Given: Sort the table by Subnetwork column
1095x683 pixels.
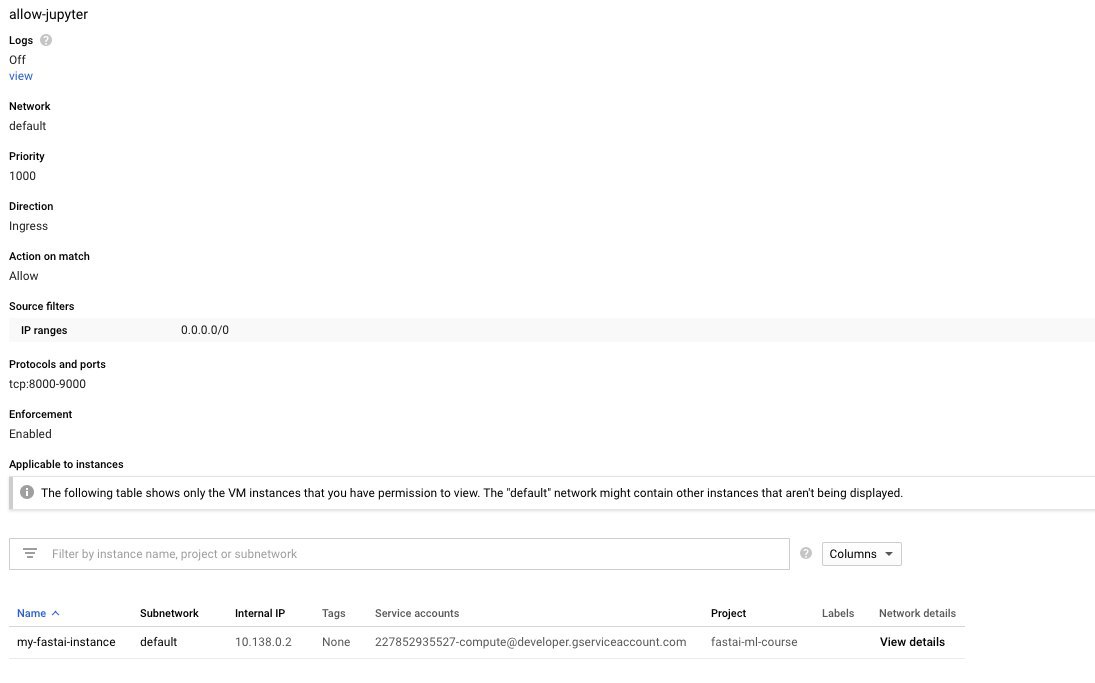Looking at the screenshot, I should coord(169,613).
